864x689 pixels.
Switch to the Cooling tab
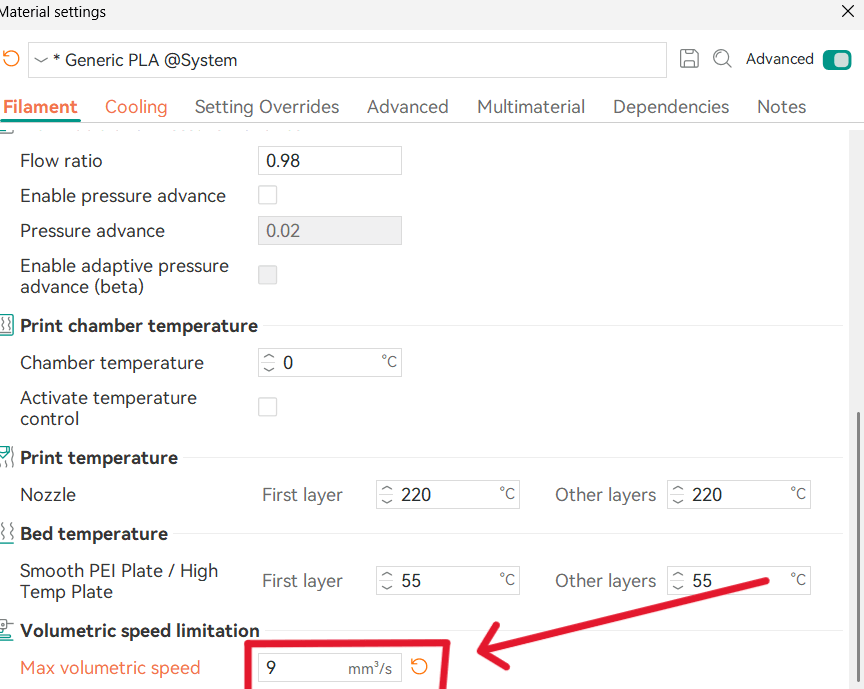[136, 107]
